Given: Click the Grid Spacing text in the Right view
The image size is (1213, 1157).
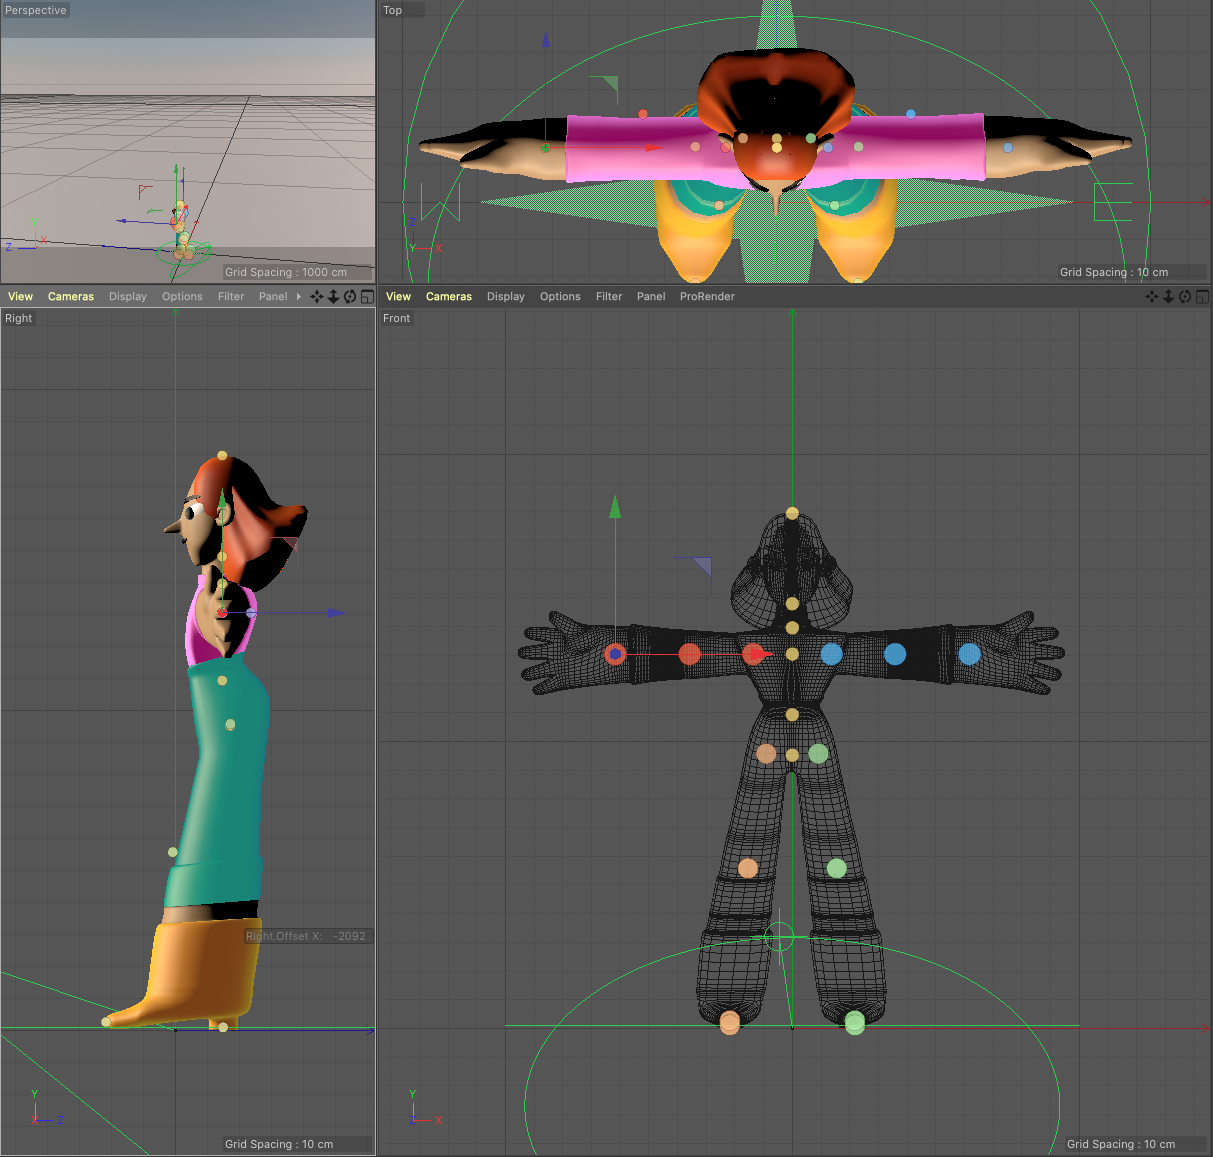Looking at the screenshot, I should tap(279, 1144).
